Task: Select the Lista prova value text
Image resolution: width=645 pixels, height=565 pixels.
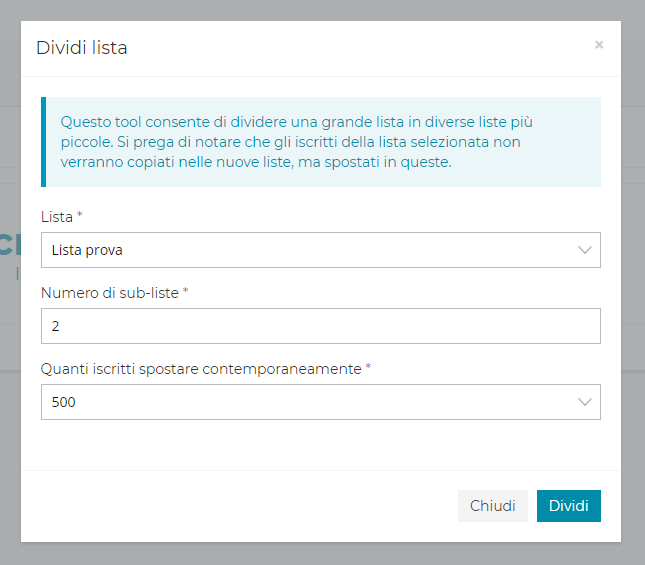Action: (x=87, y=250)
